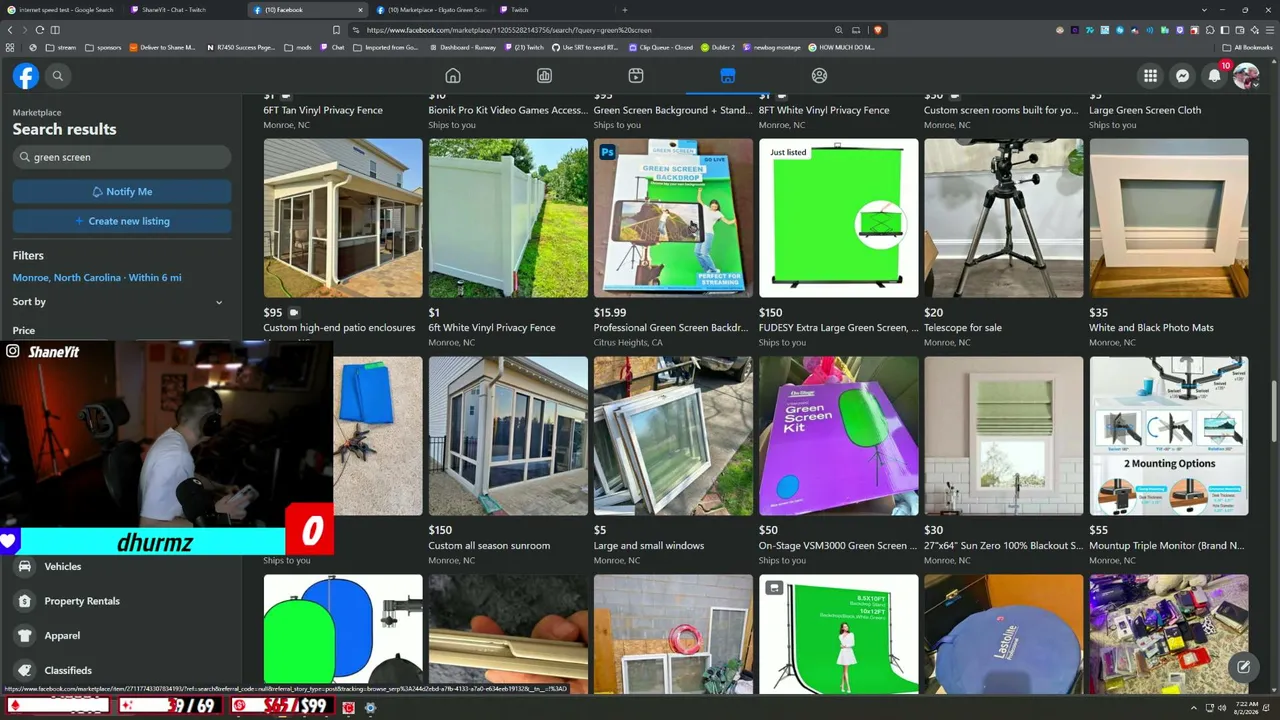Click the Create new listing button
The image size is (1280, 720).
point(122,221)
